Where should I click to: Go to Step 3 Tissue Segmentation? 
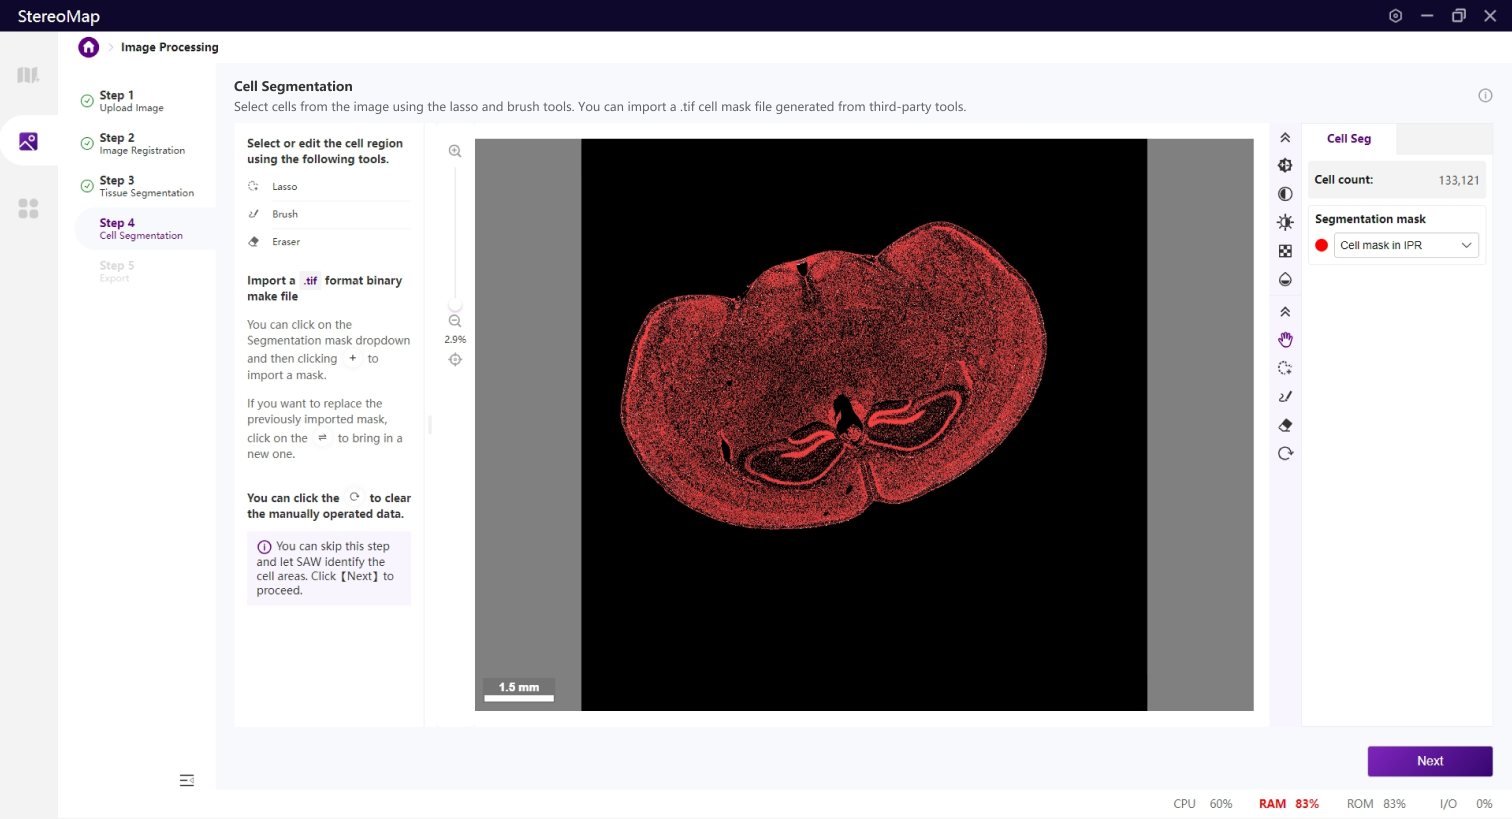[x=145, y=186]
